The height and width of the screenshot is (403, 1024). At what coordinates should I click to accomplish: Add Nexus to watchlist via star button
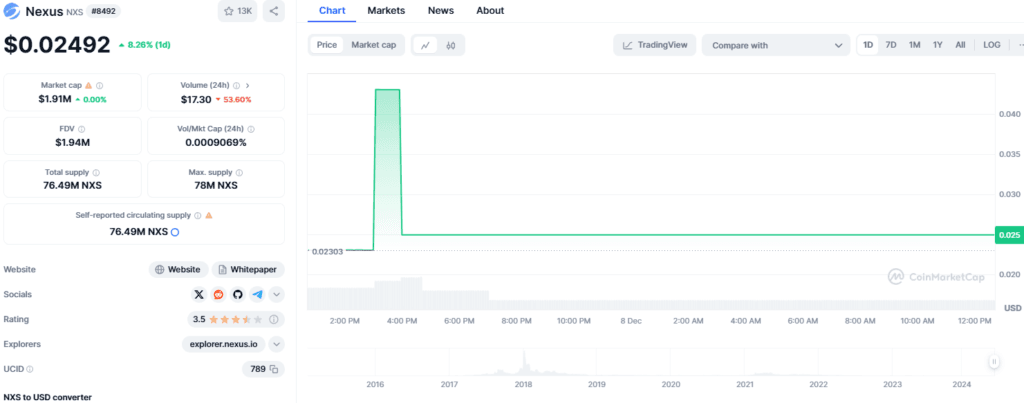point(238,11)
